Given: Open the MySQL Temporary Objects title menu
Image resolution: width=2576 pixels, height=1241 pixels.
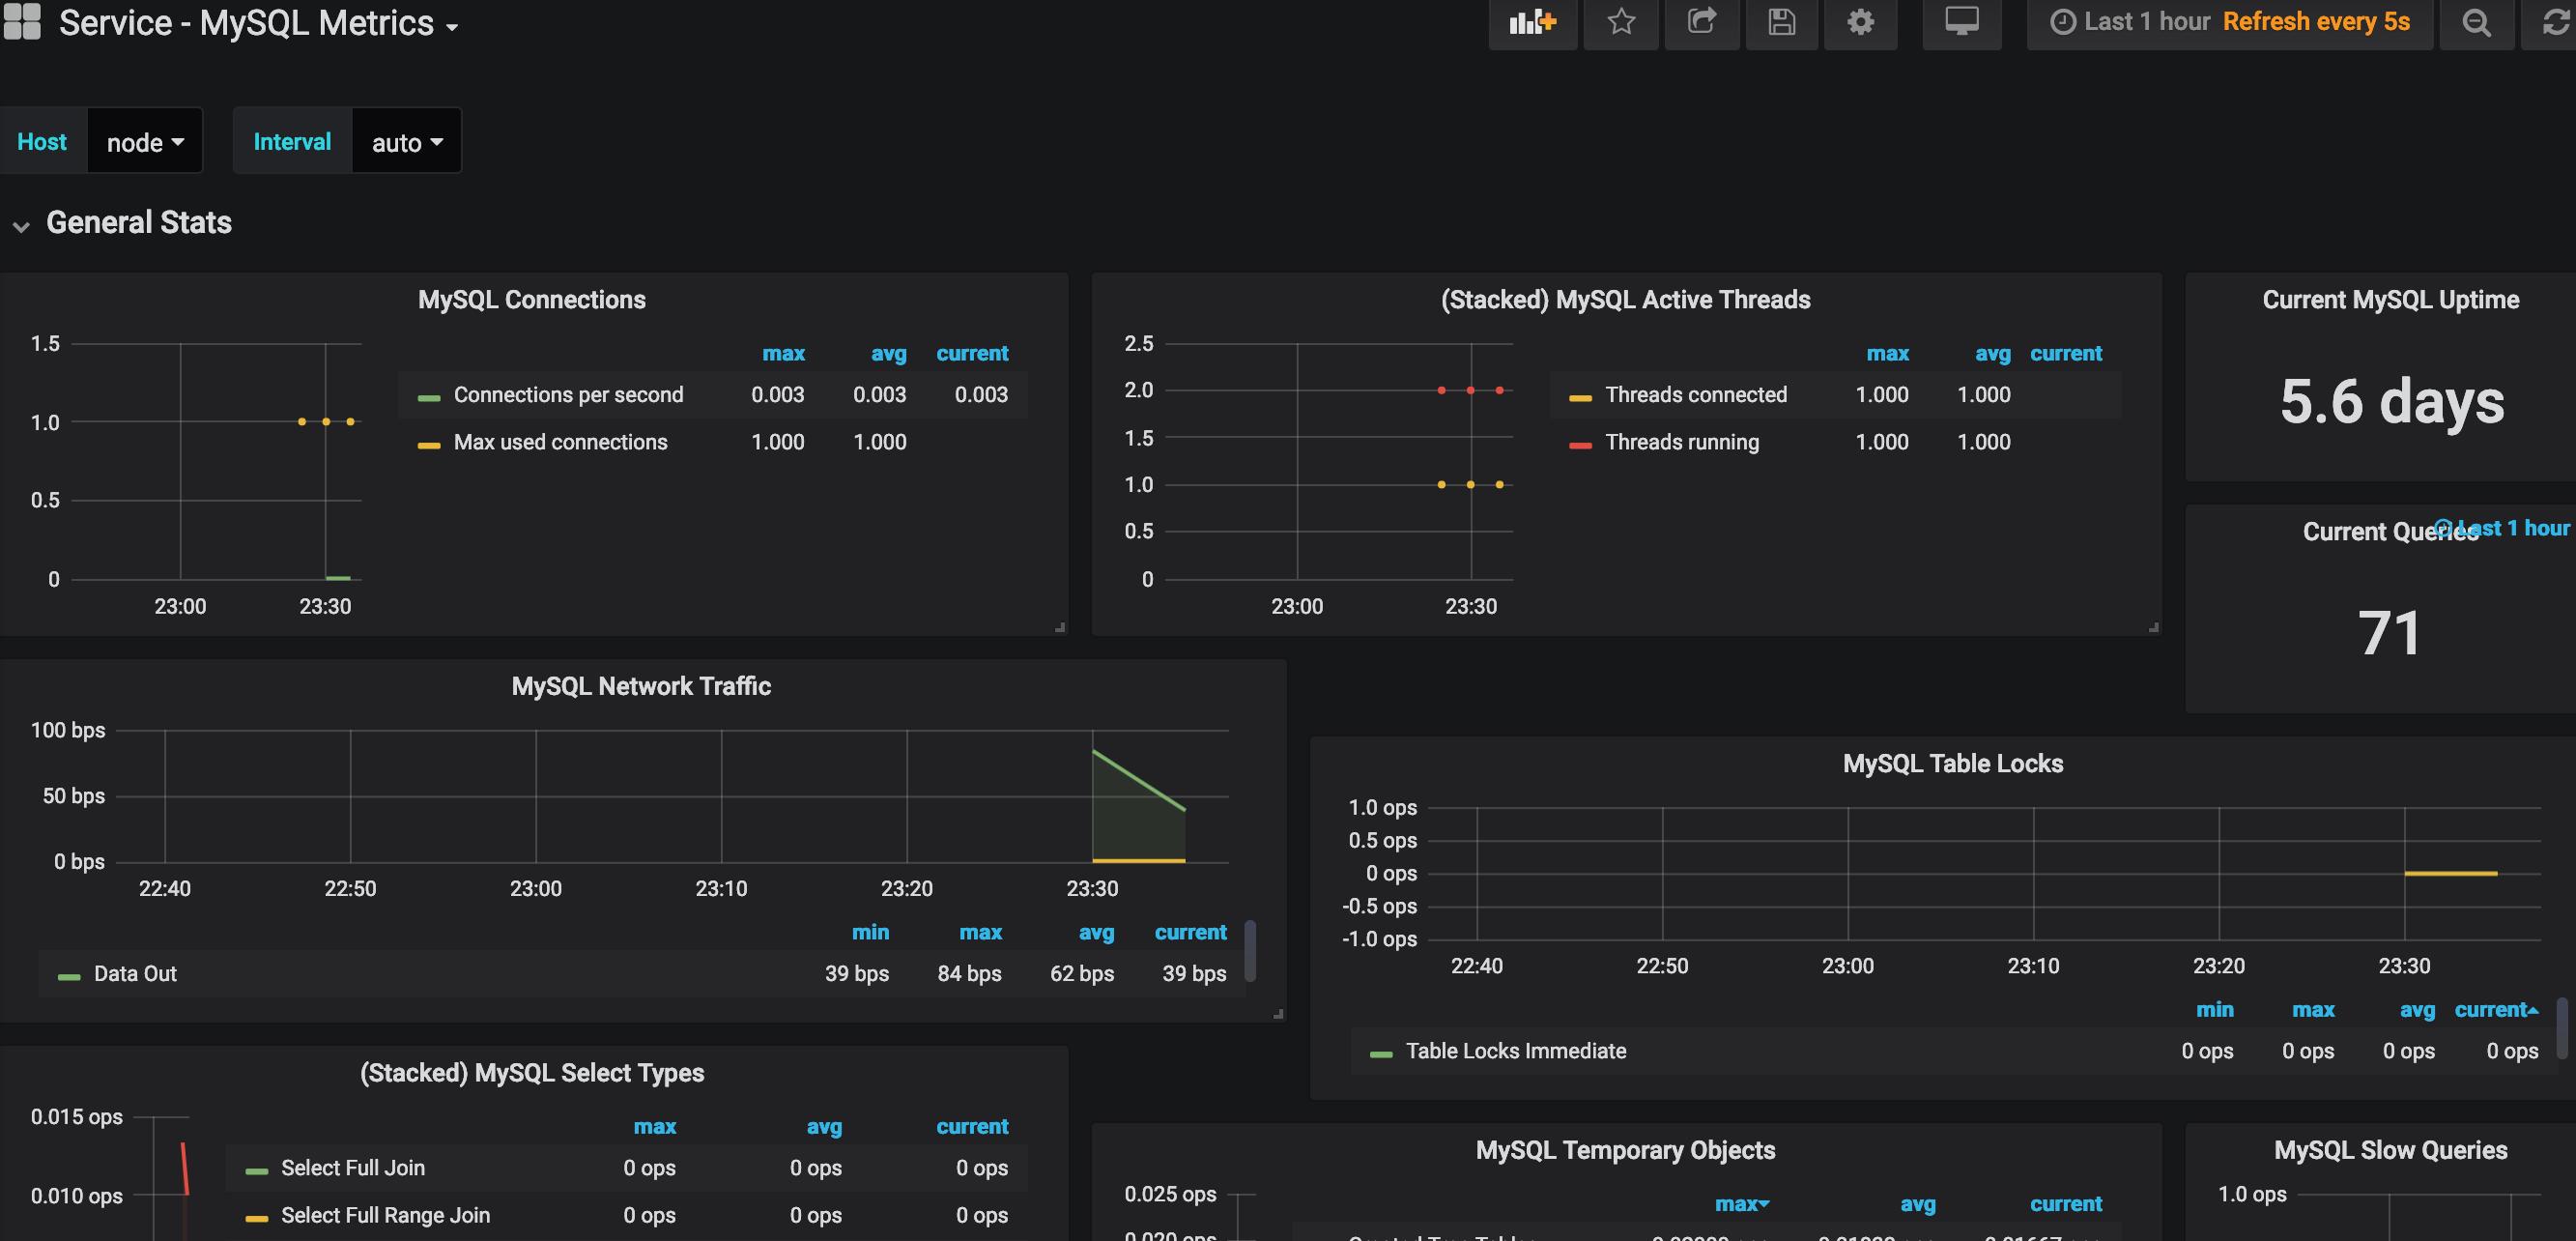Looking at the screenshot, I should pyautogui.click(x=1625, y=1150).
